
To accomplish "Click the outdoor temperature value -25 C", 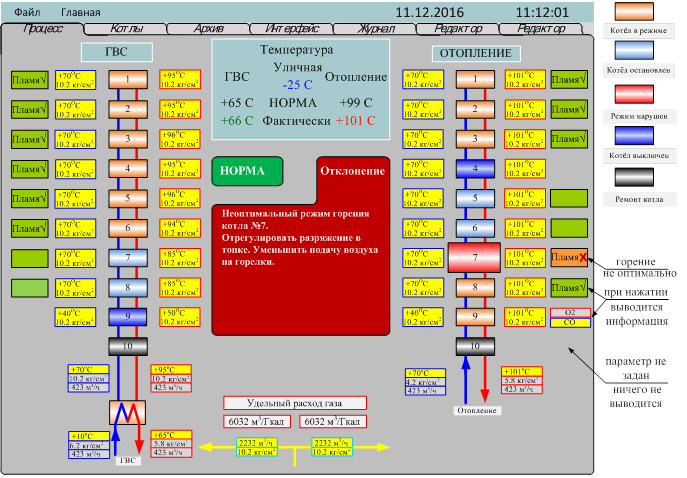I will (298, 83).
